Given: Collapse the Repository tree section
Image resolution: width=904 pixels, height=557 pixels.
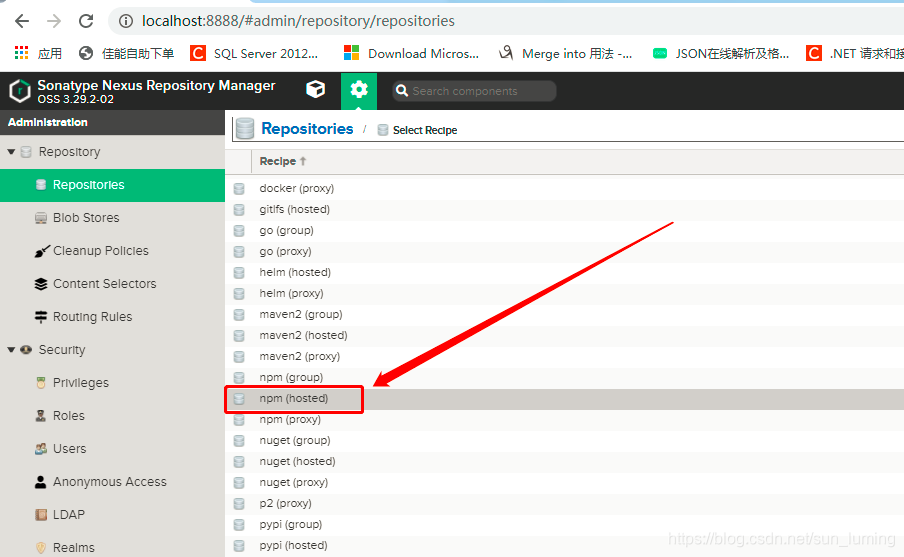Looking at the screenshot, I should [x=11, y=152].
